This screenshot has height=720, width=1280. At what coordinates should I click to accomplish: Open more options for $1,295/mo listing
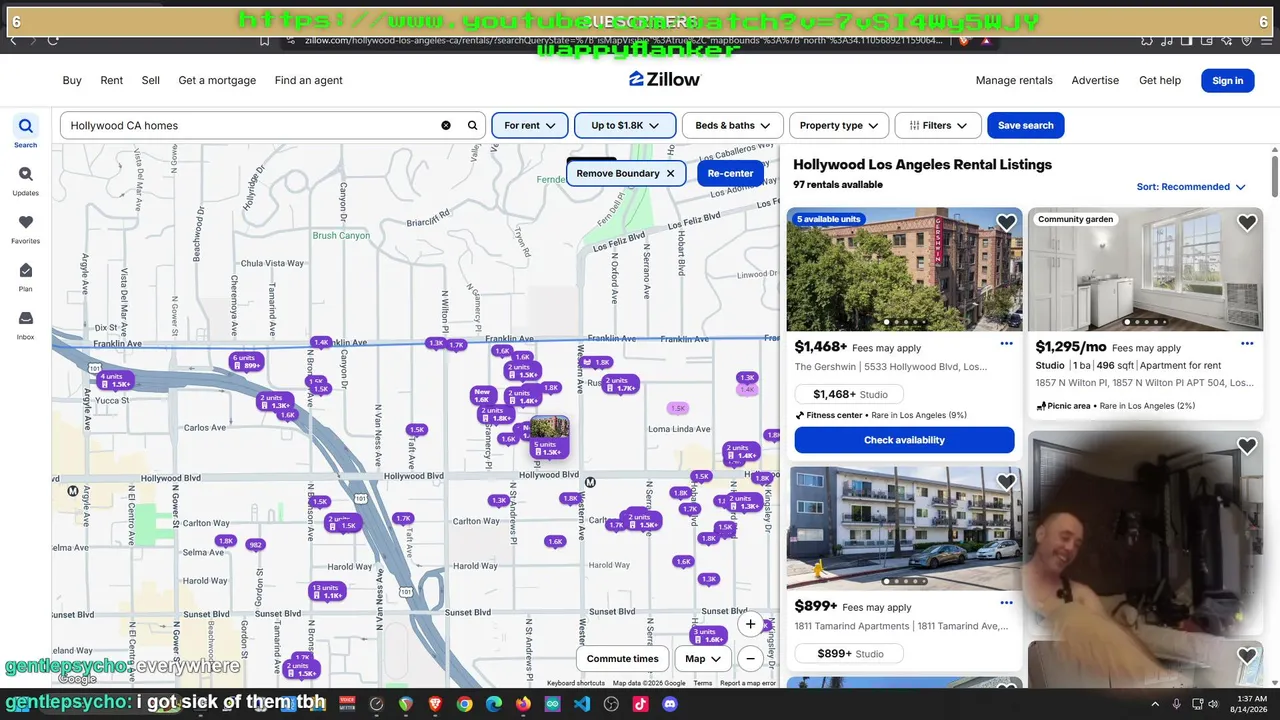[x=1247, y=344]
